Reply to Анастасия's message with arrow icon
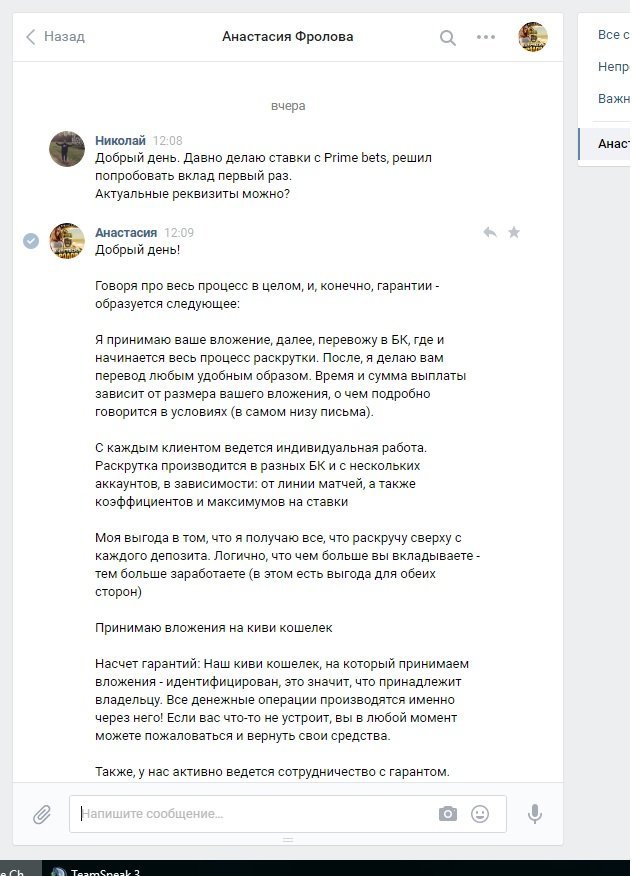 490,232
